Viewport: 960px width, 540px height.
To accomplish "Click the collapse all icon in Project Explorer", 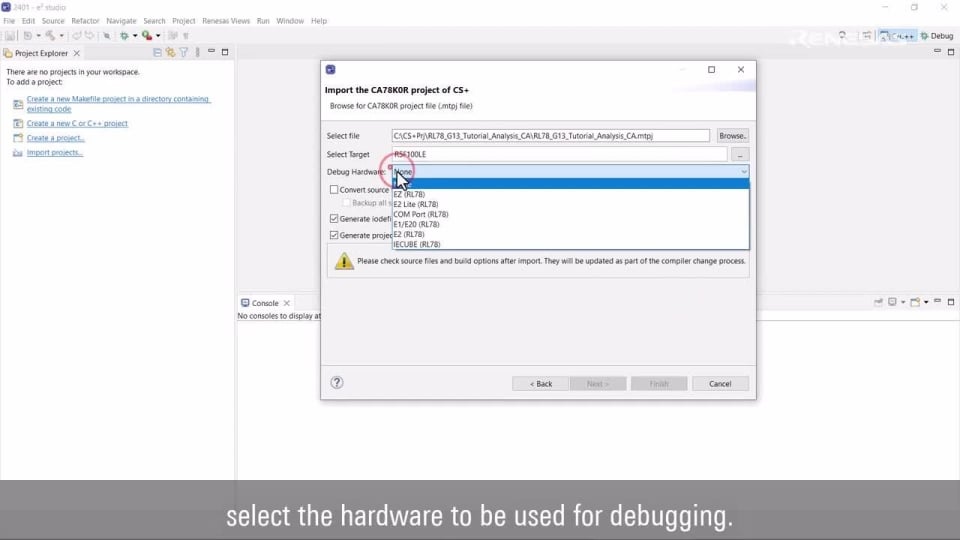I will (x=158, y=52).
